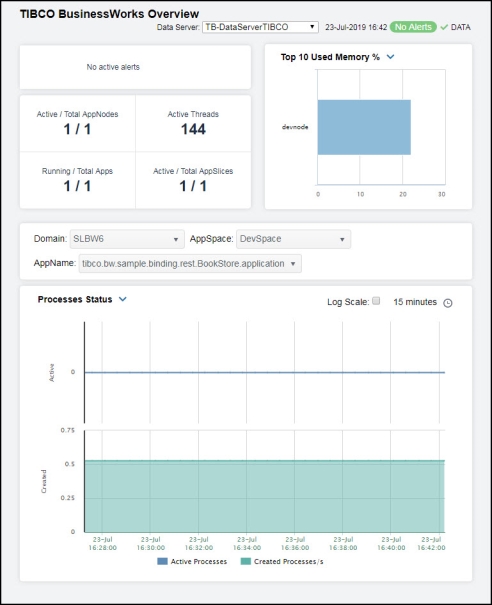Open the AppName BookStore application dropdown
Image resolution: width=492 pixels, height=605 pixels.
click(x=190, y=264)
